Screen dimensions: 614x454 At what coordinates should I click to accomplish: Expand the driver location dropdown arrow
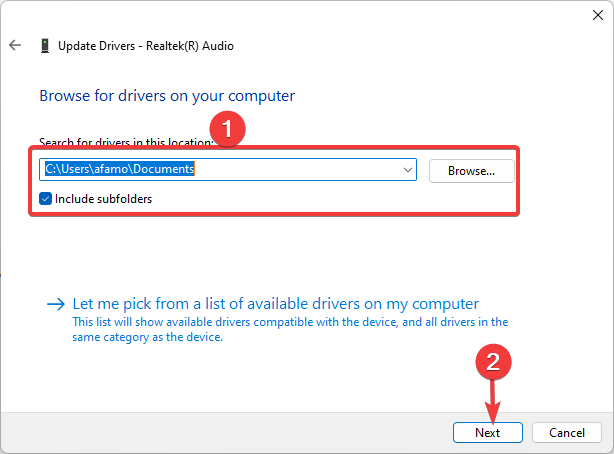click(408, 170)
